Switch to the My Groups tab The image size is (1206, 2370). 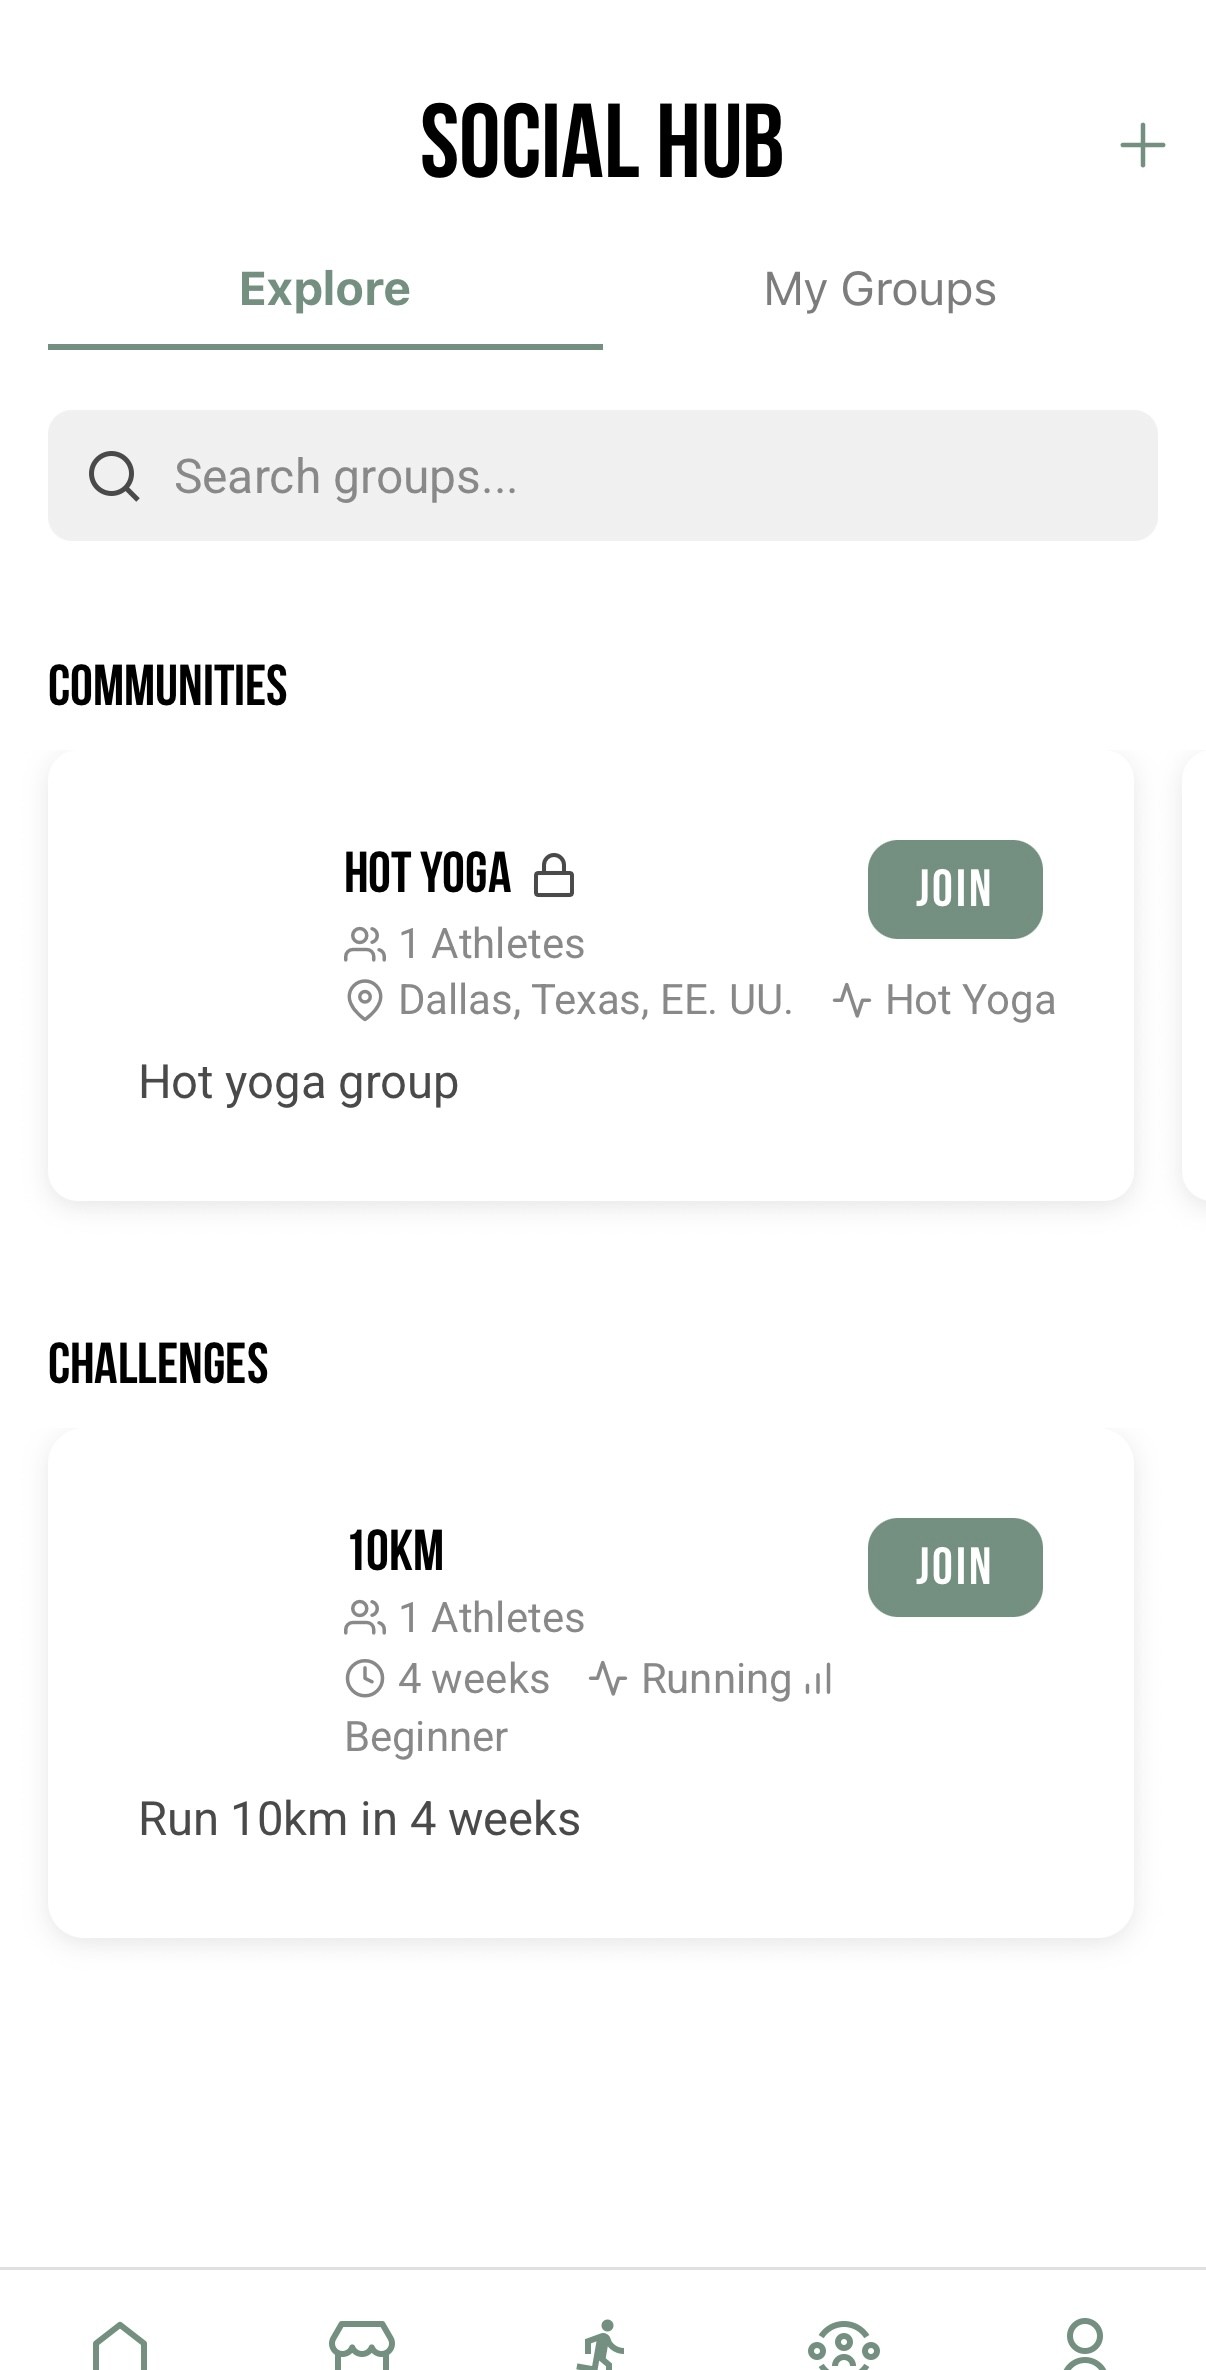[x=879, y=289]
